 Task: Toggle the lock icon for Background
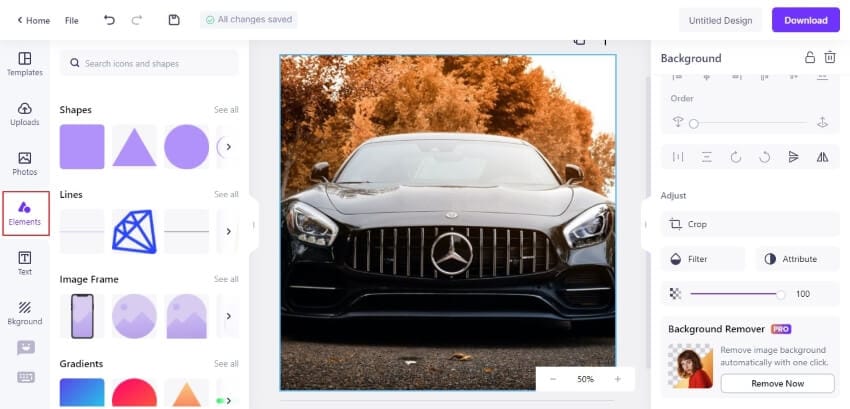coord(809,57)
